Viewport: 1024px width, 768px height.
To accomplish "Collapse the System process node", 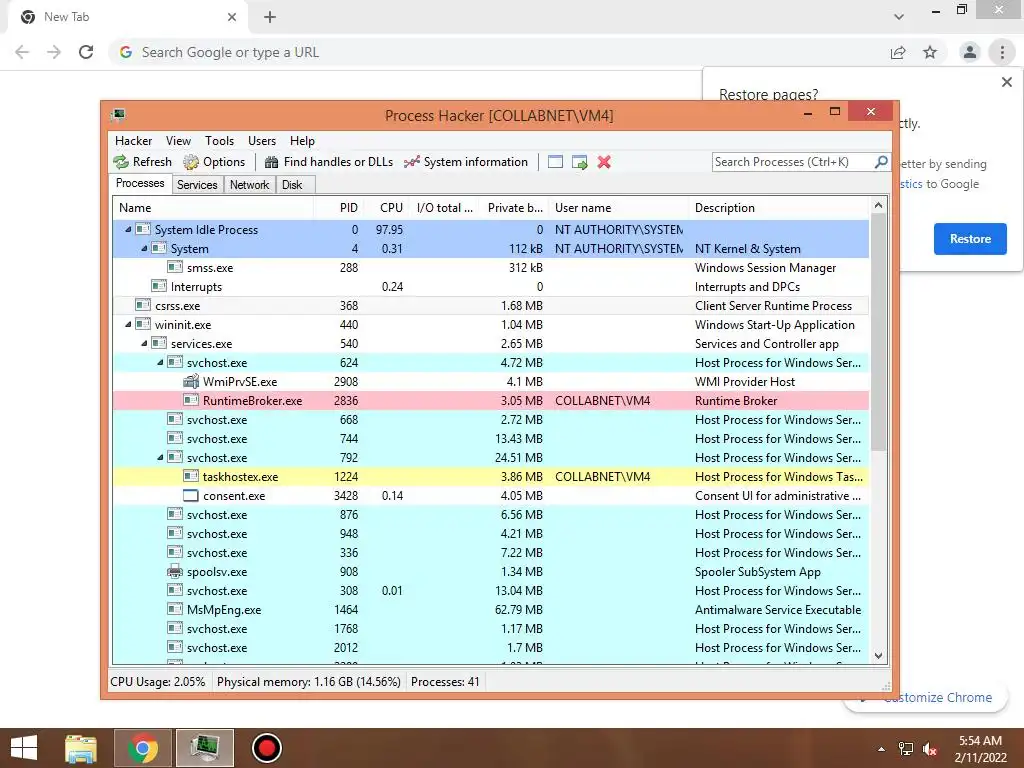I will pyautogui.click(x=144, y=248).
